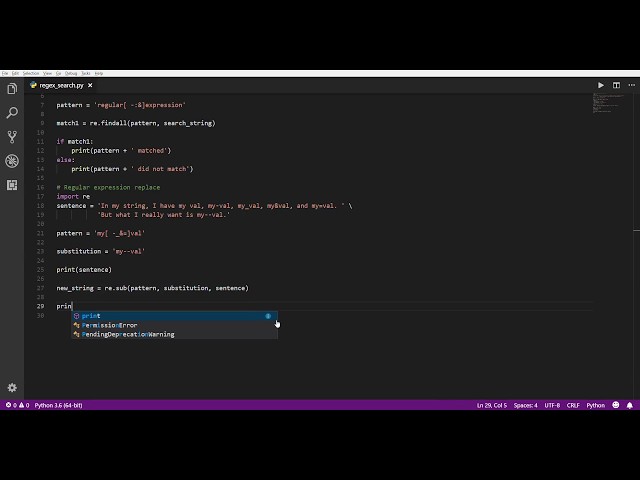The height and width of the screenshot is (480, 640).
Task: Close the regex_search.py tab
Action: tap(90, 85)
